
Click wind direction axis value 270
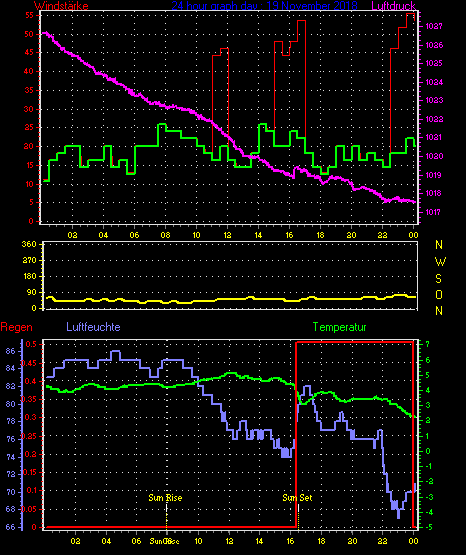[29, 260]
